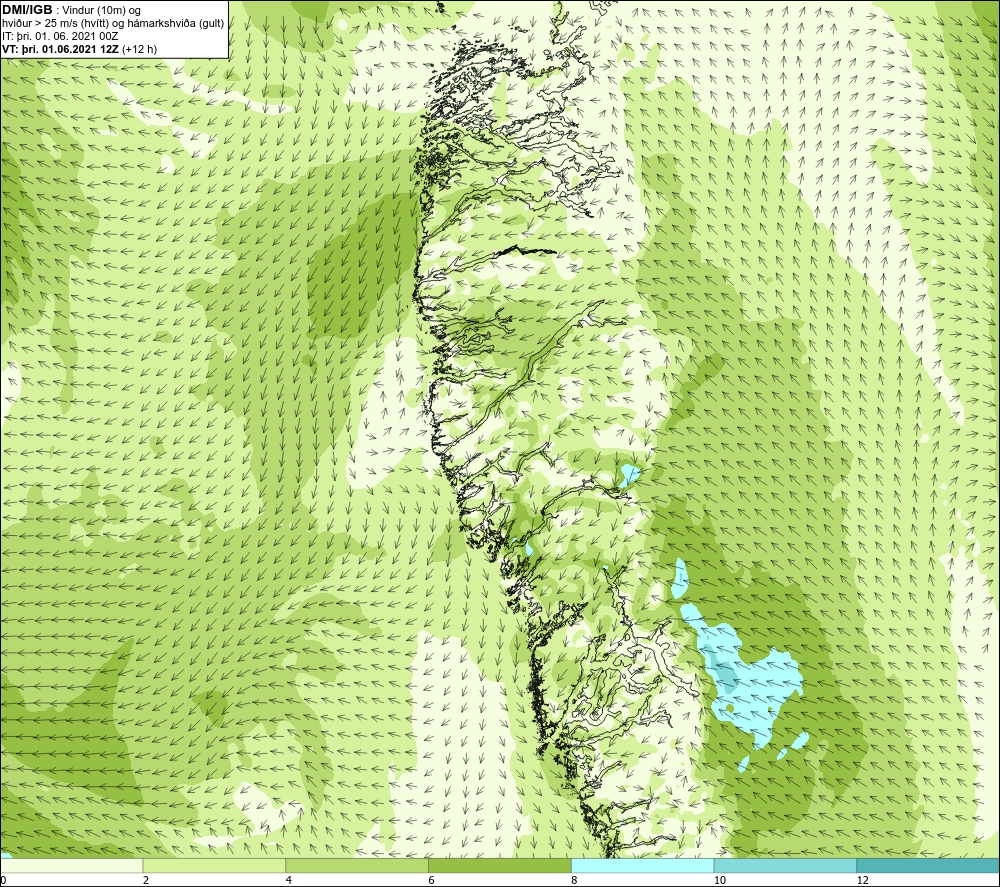Select the darkest teal segment above 12 m/s
The width and height of the screenshot is (1000, 887).
coord(929,865)
